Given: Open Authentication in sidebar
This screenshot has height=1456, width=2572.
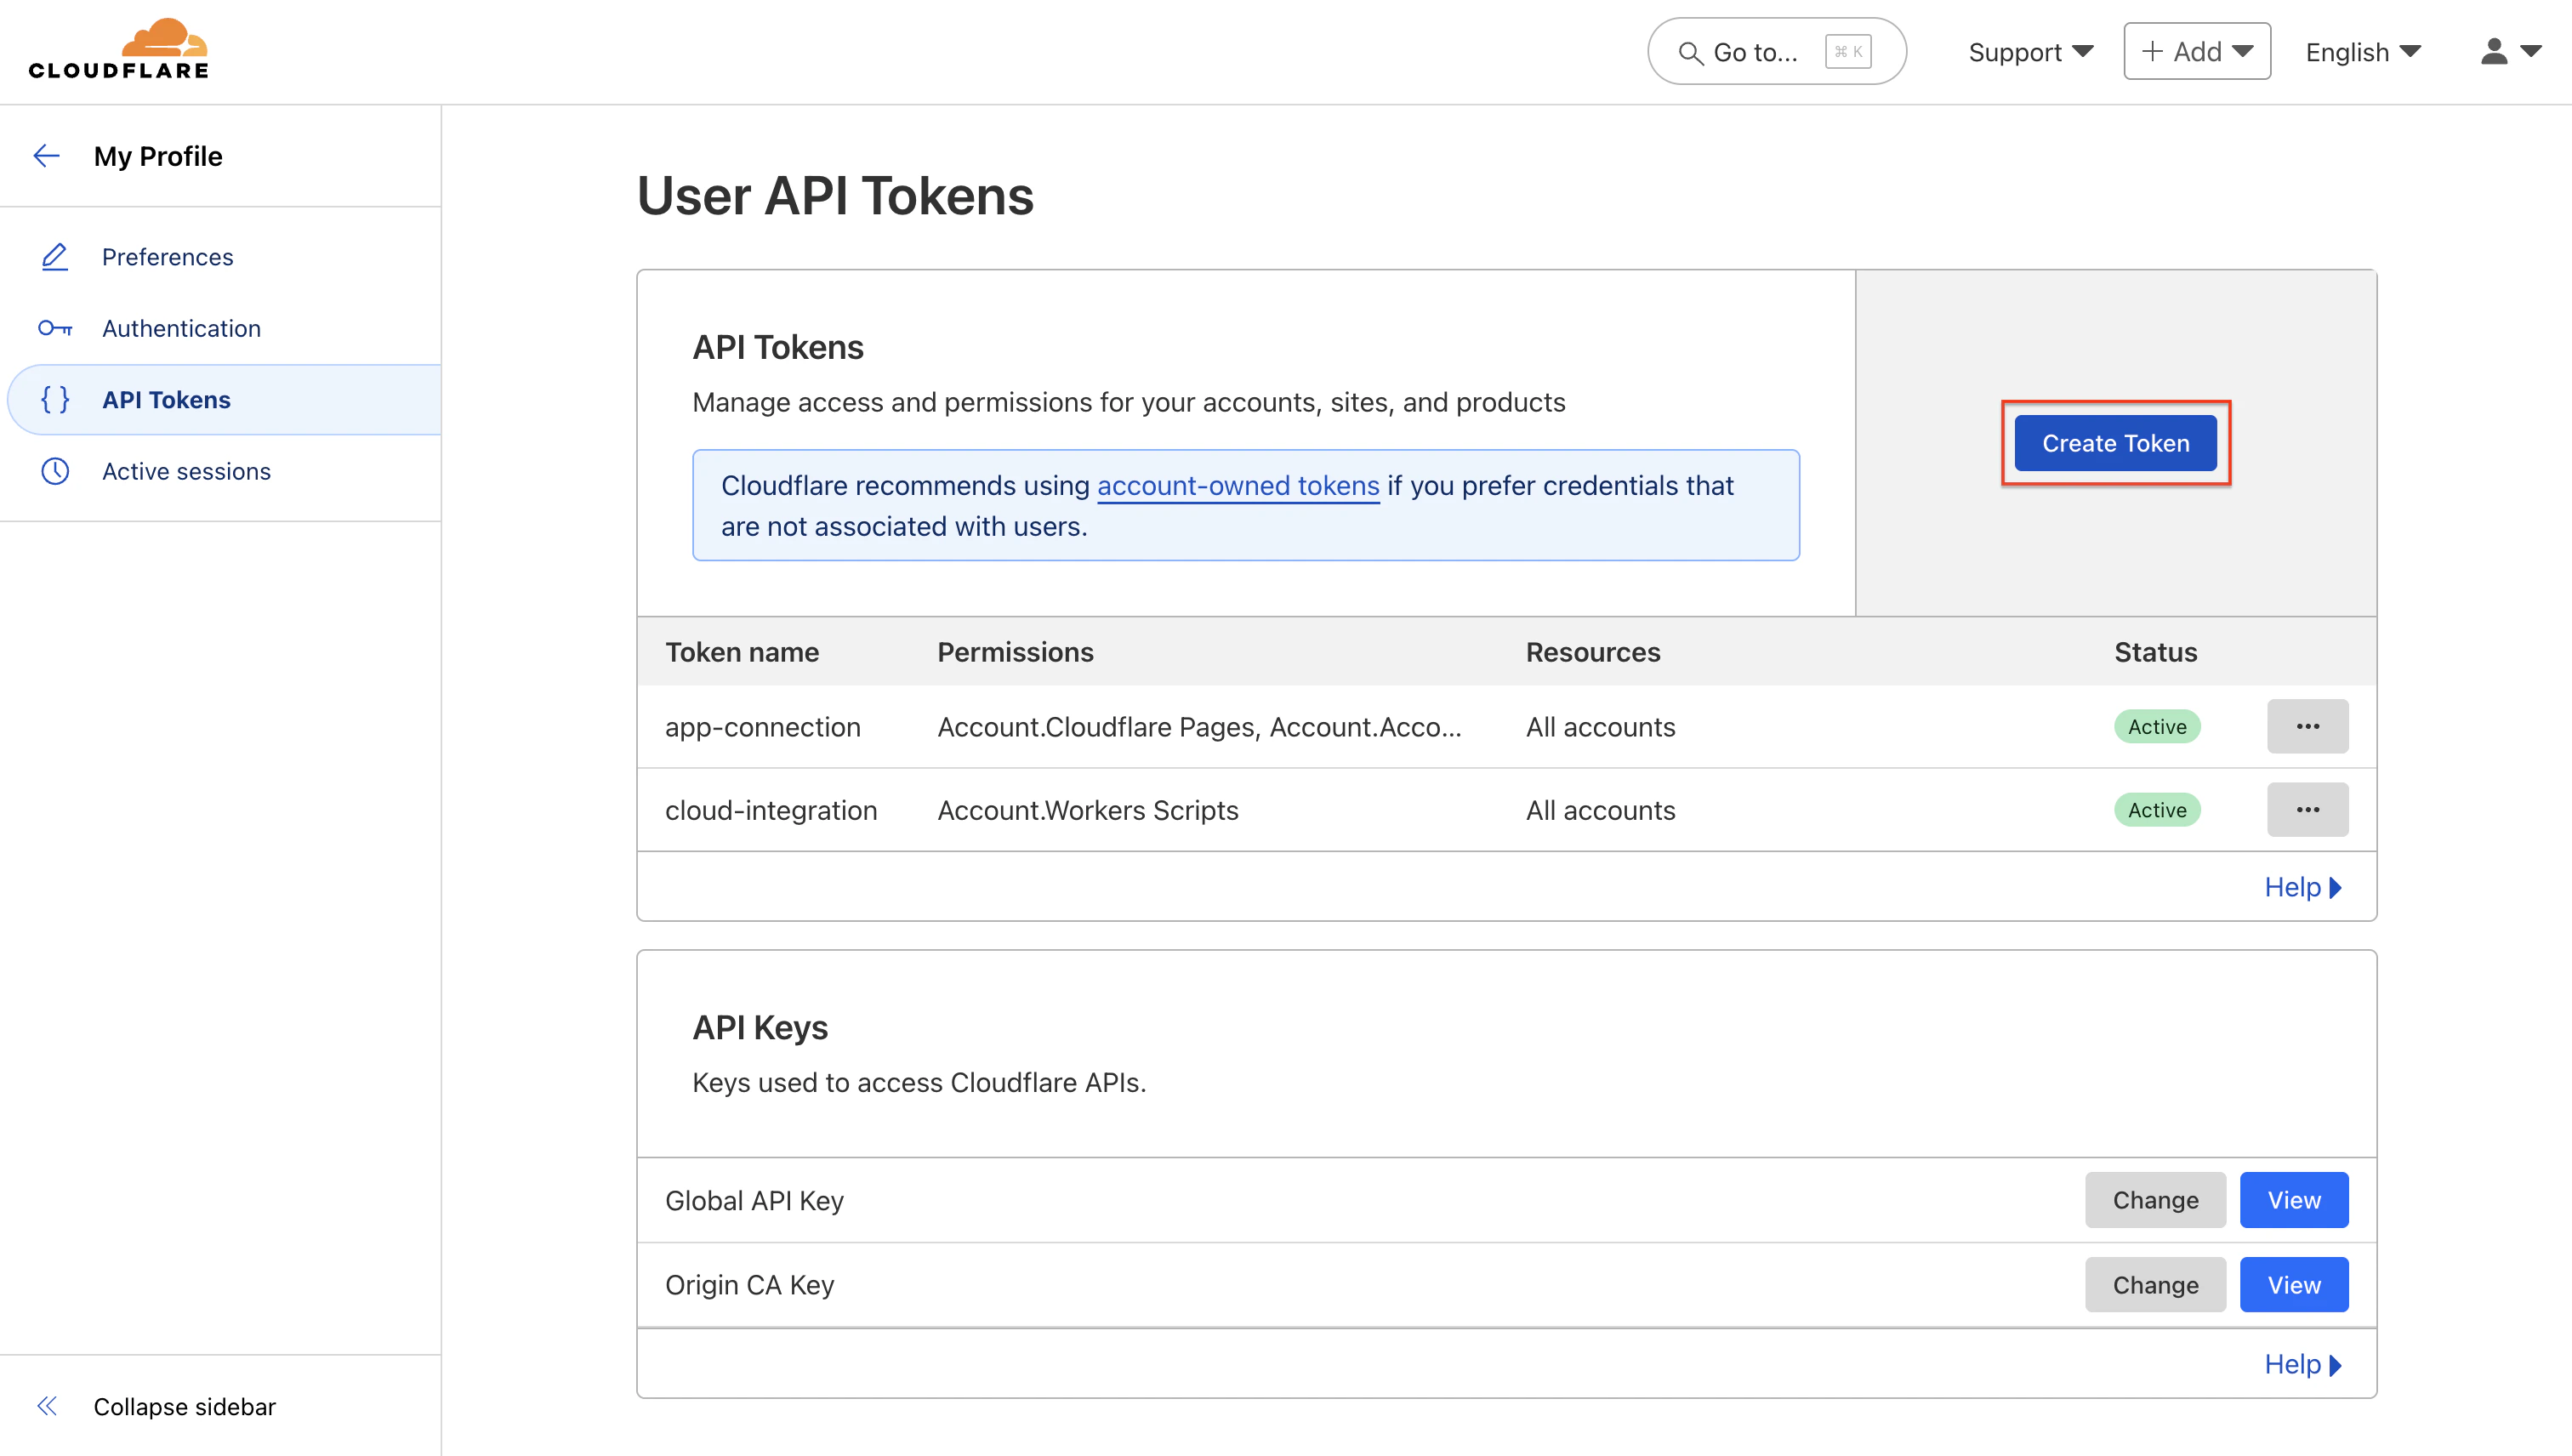Looking at the screenshot, I should click(181, 328).
